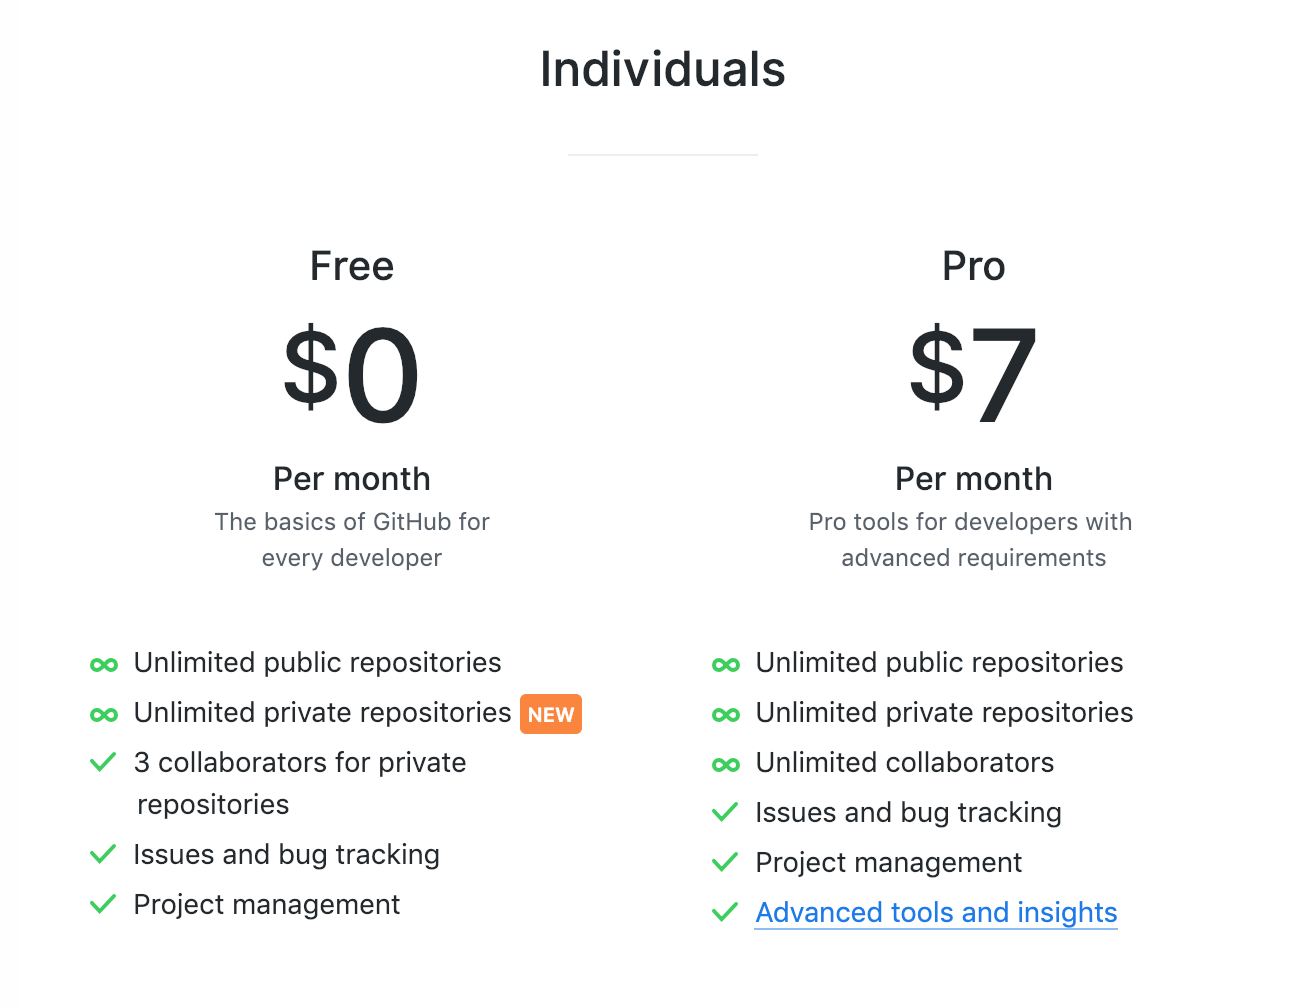
Task: Select the Pro plan title
Action: tap(973, 267)
